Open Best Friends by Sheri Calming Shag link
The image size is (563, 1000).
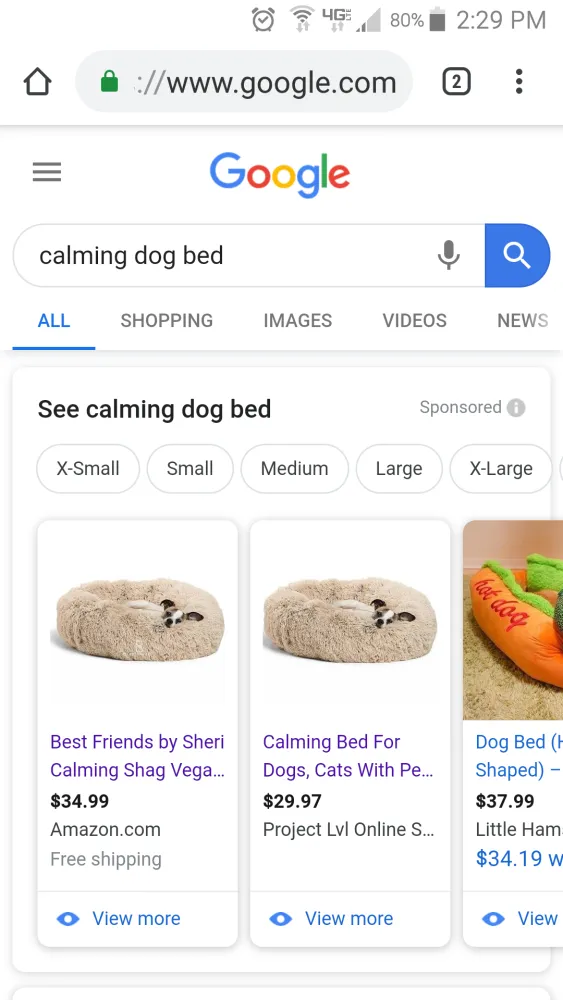(137, 756)
